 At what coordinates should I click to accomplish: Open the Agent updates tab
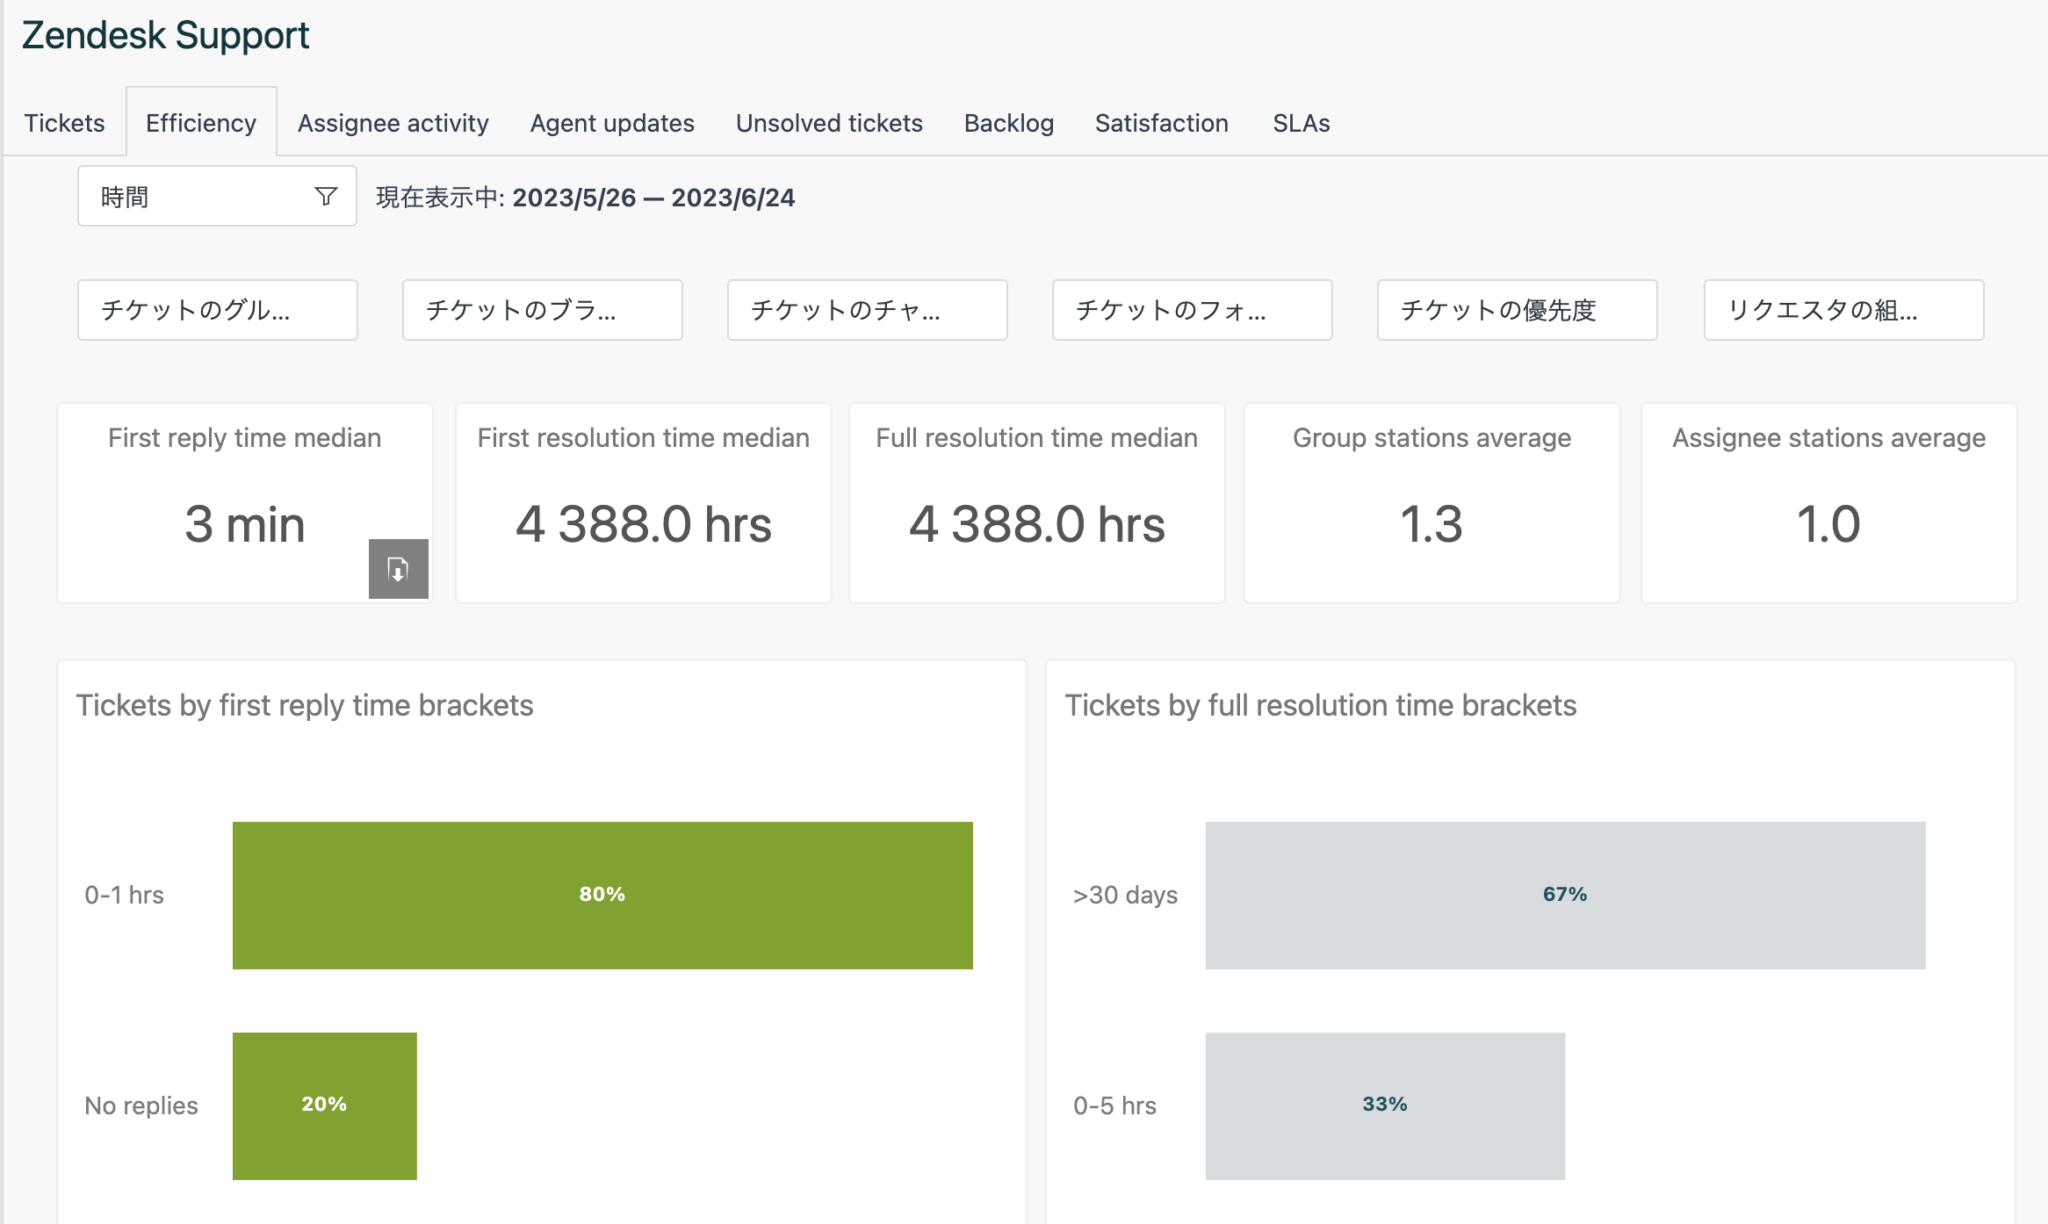611,122
